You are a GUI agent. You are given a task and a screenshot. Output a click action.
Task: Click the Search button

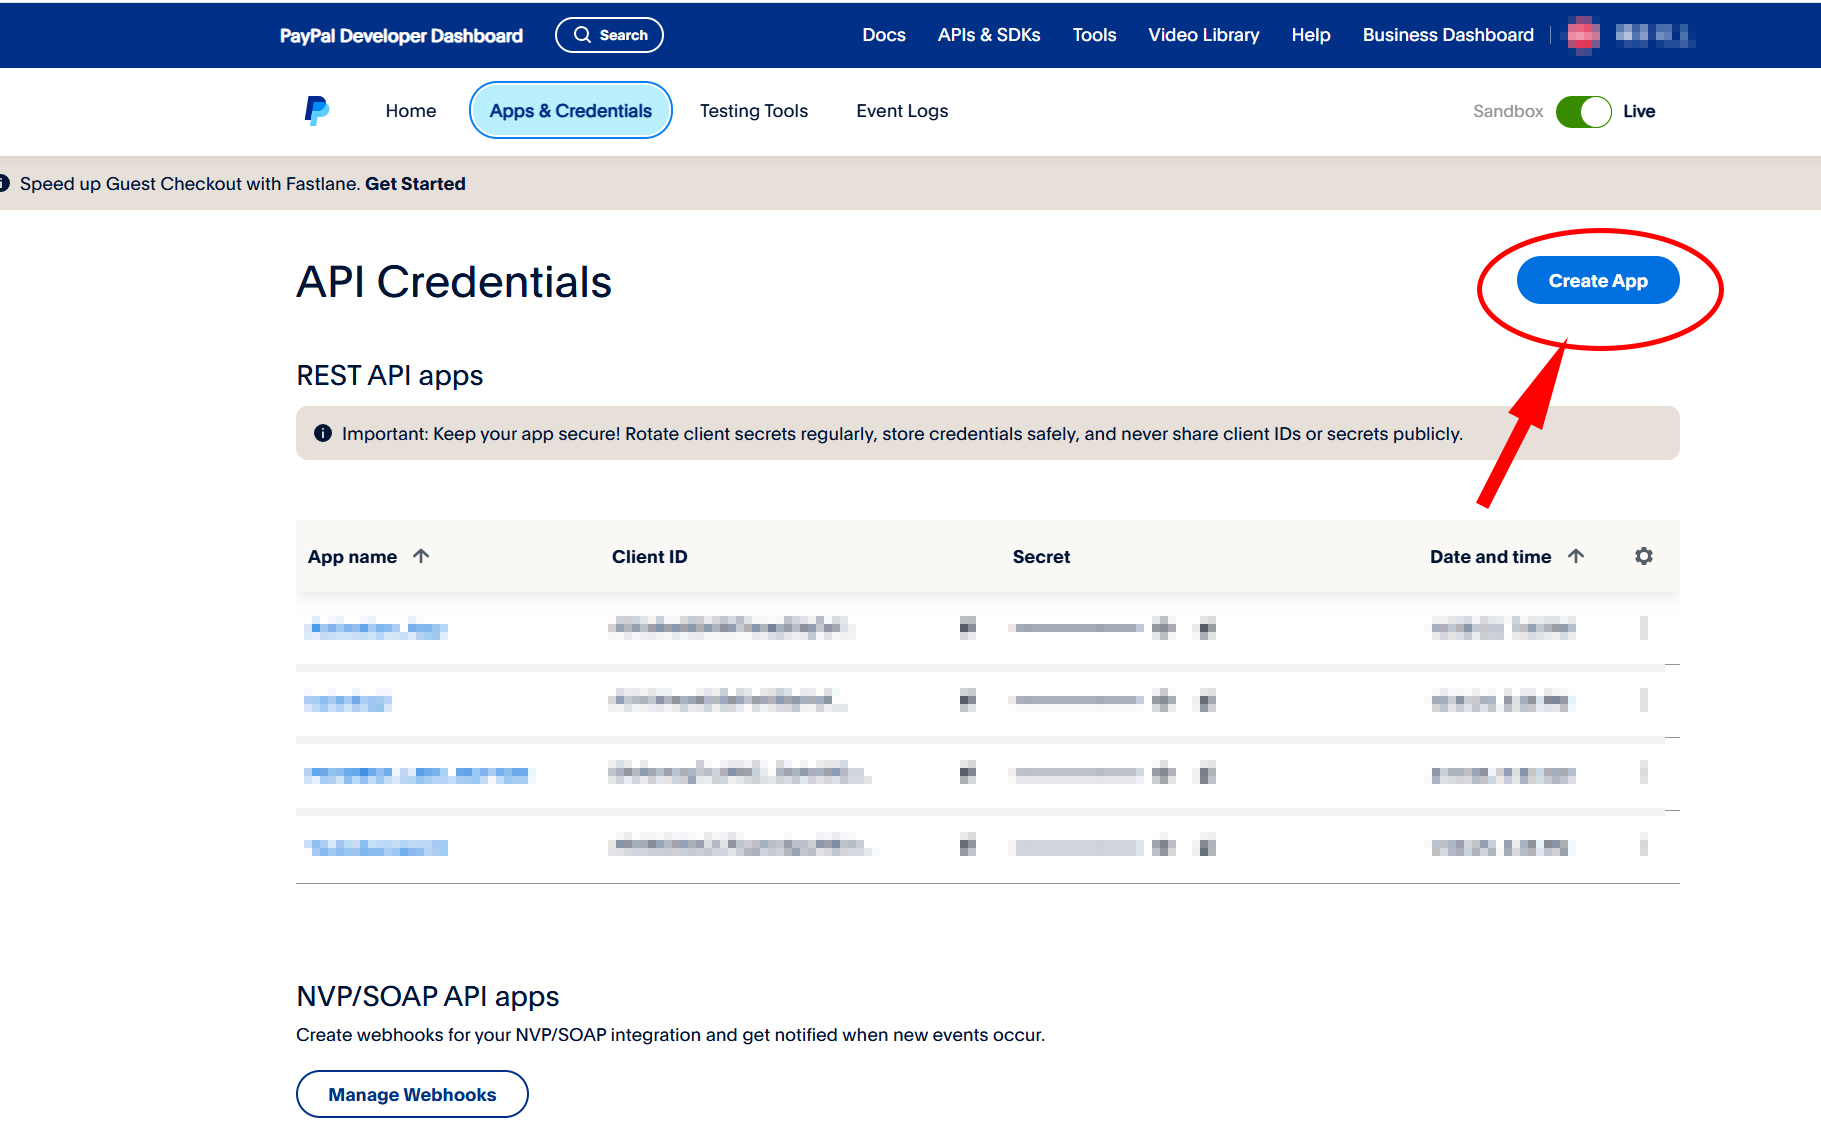pos(609,35)
